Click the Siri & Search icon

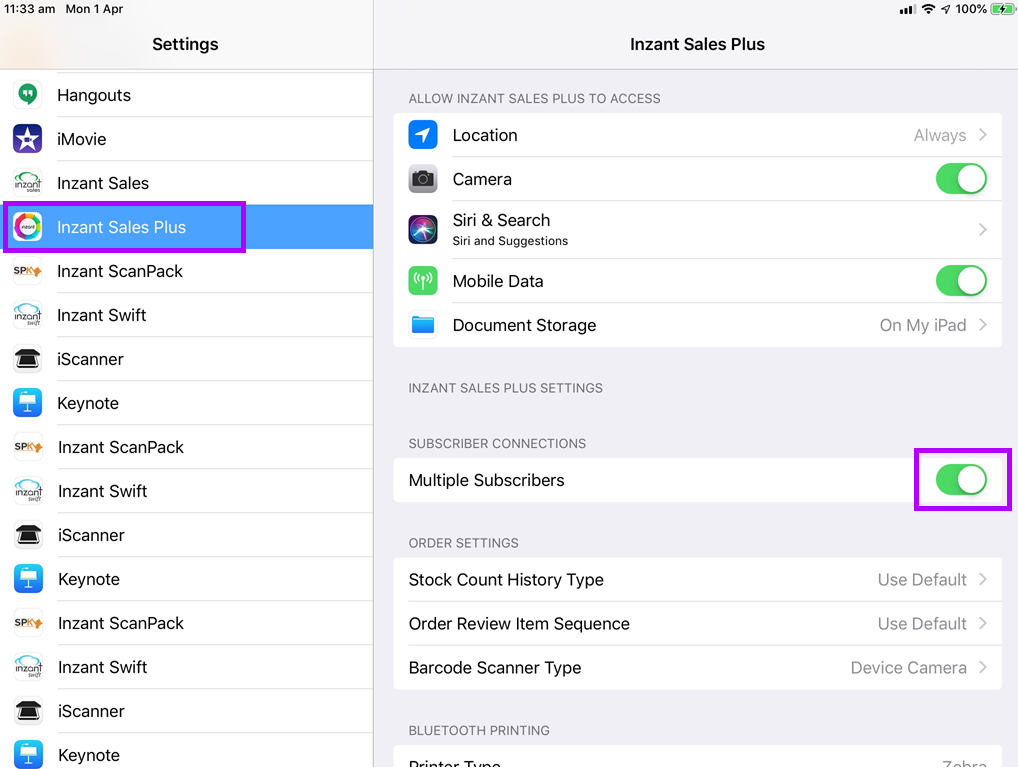423,229
